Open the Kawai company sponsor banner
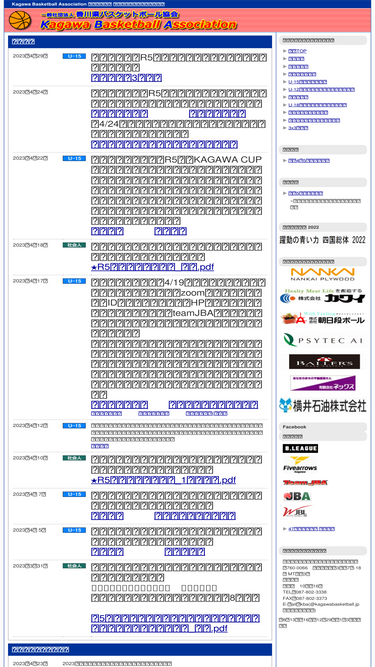Viewport: 375px width, 667px height. [323, 296]
